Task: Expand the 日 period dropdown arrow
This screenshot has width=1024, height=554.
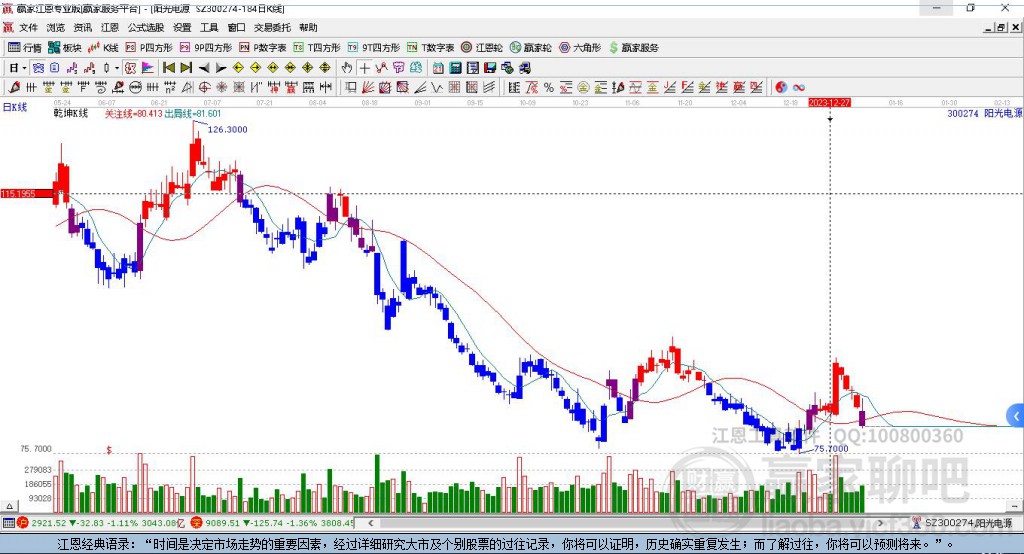Action: coord(24,68)
